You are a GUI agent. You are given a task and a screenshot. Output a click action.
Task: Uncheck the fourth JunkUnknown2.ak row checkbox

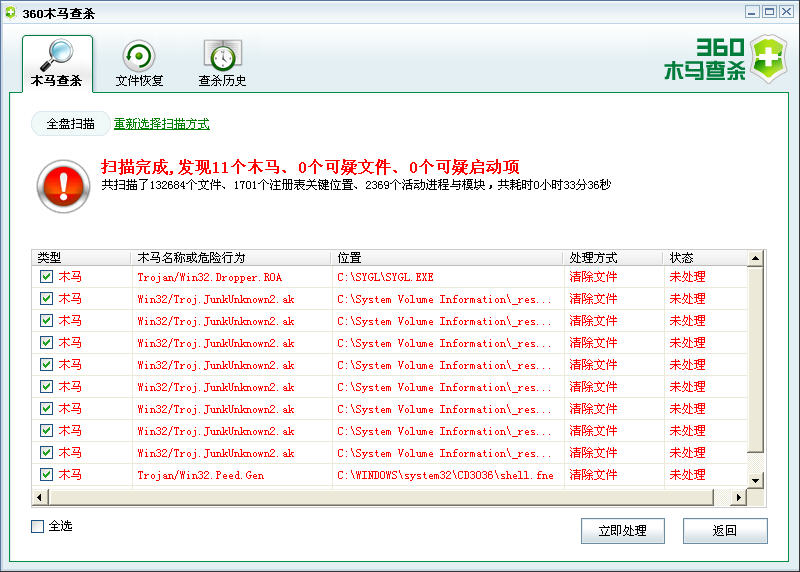[x=46, y=364]
